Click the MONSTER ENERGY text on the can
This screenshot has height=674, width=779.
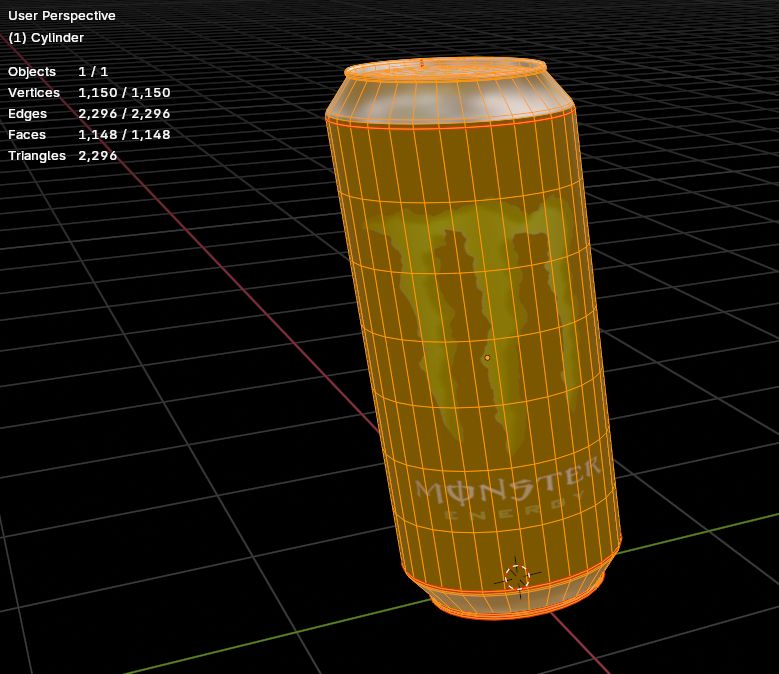point(508,491)
